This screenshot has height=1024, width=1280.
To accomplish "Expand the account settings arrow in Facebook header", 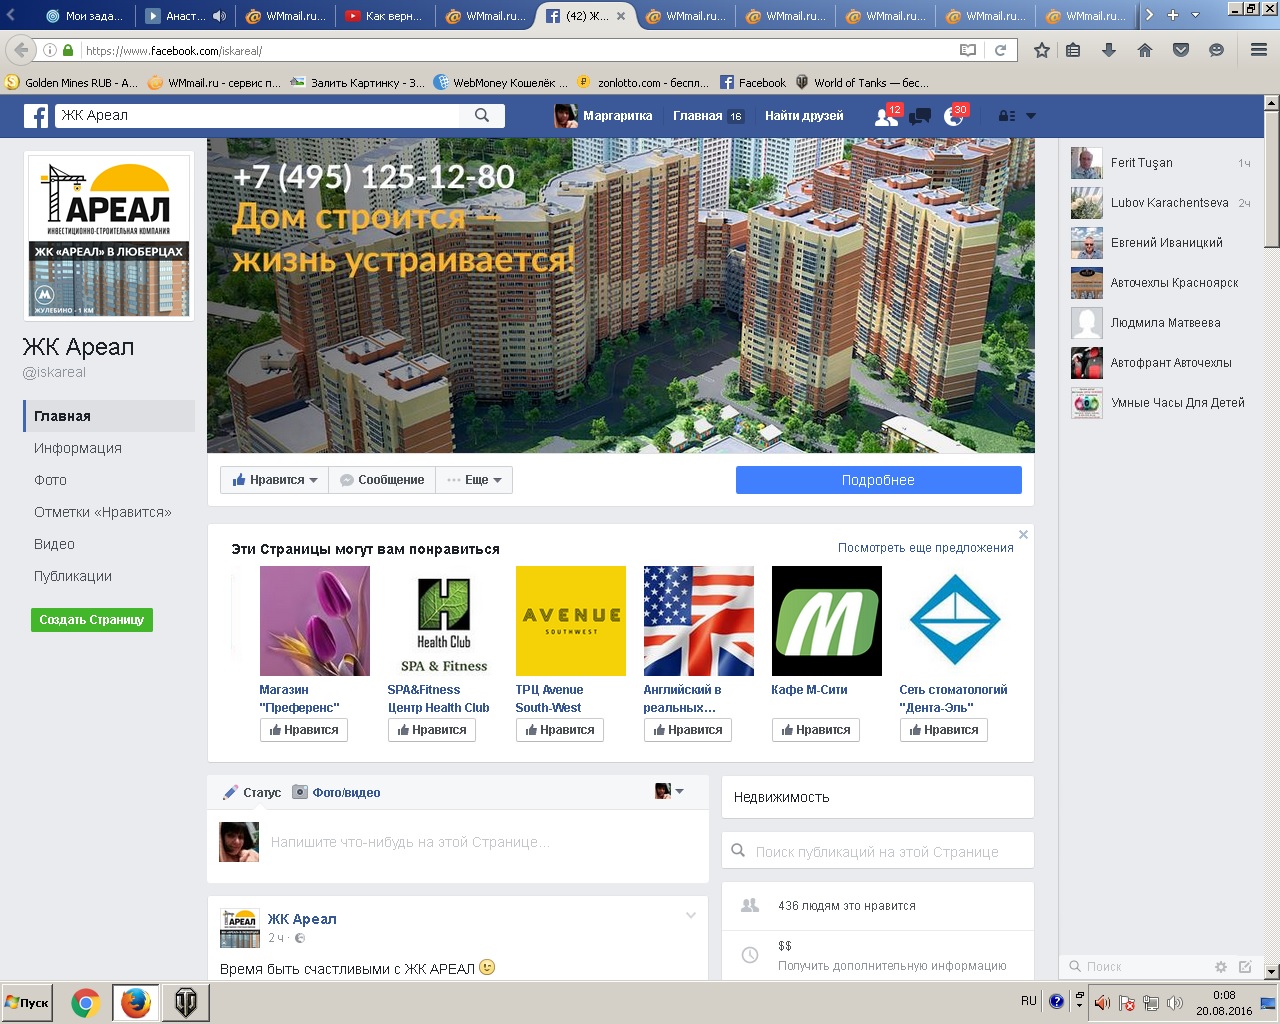I will click(1031, 116).
